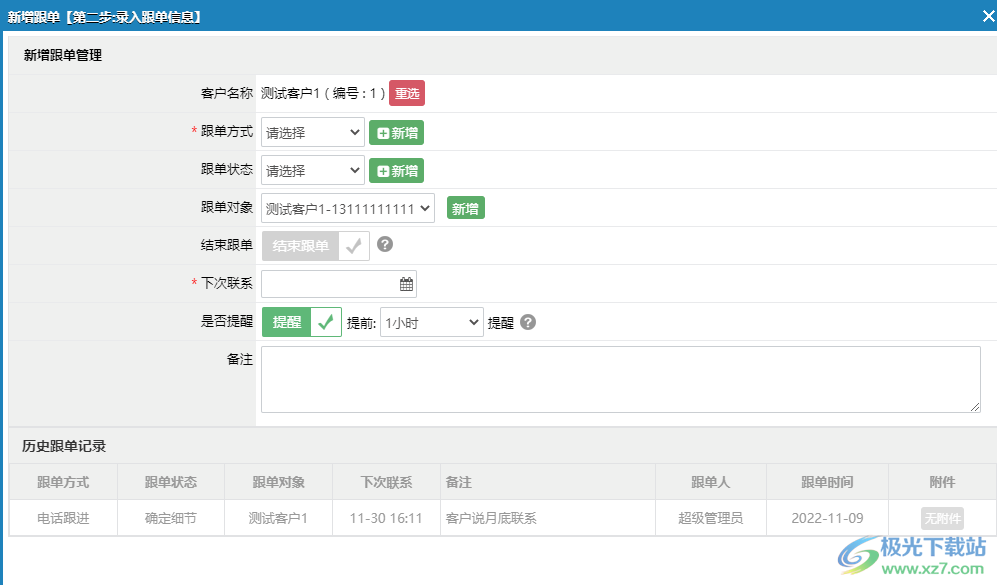Image resolution: width=997 pixels, height=585 pixels.
Task: Select 客户说月底联系 remark cell
Action: tap(548, 518)
